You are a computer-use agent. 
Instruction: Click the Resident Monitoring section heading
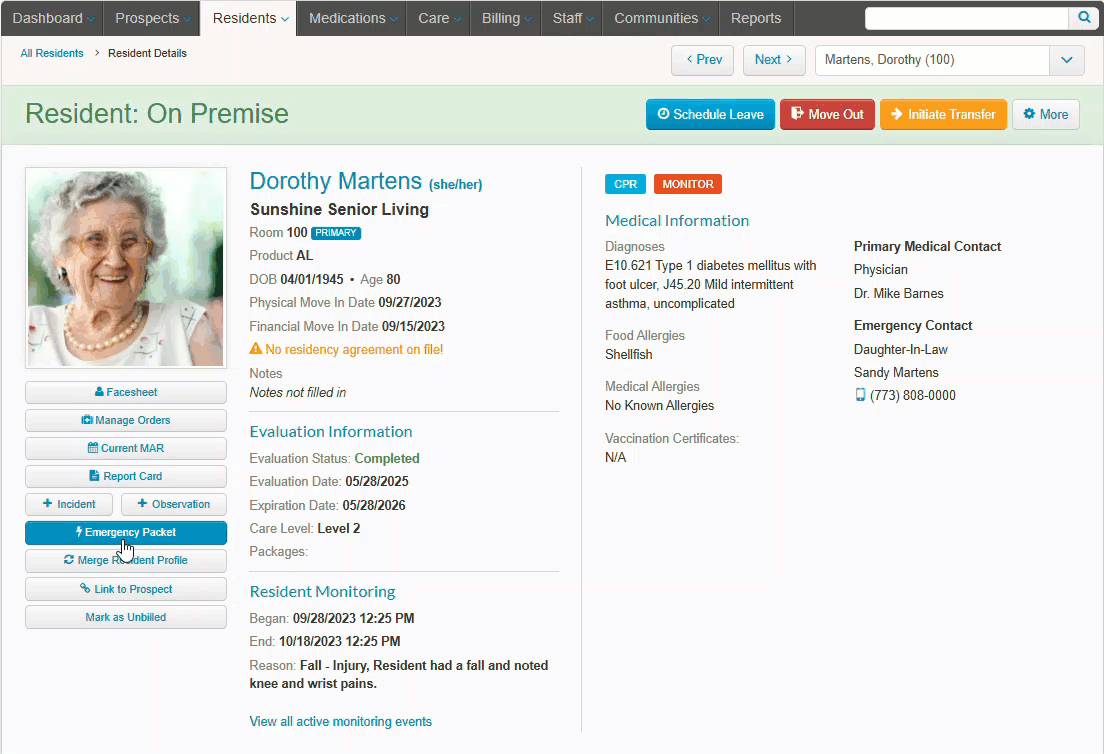[x=322, y=591]
